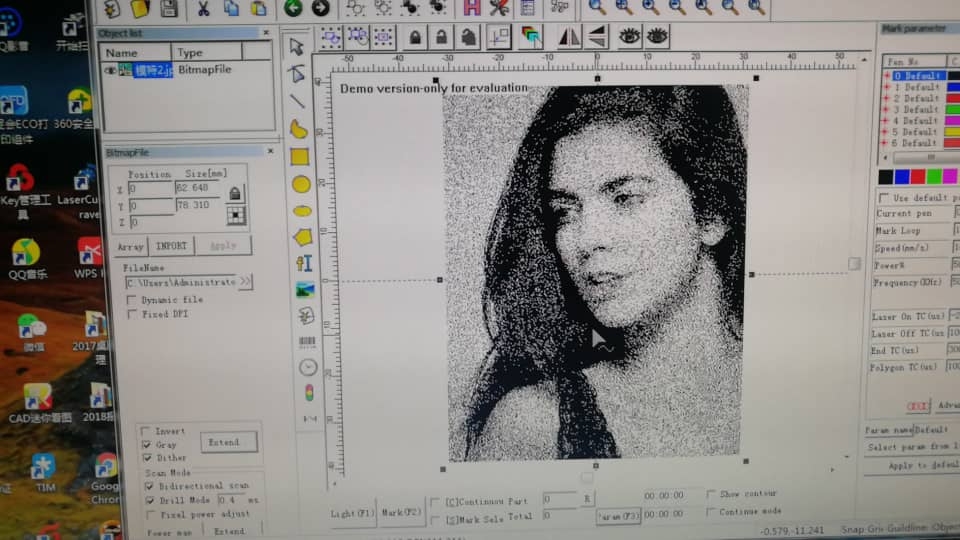Select the Rectangle tool

pos(300,157)
